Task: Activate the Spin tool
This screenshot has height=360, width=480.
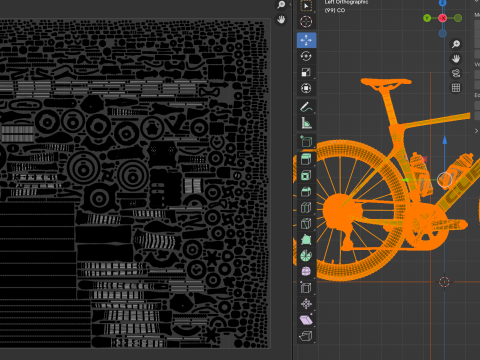Action: tap(306, 256)
